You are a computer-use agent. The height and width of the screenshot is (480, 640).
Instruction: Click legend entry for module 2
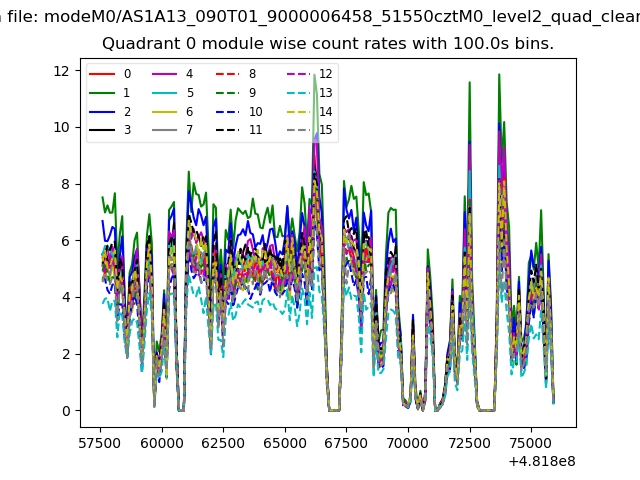click(110, 111)
